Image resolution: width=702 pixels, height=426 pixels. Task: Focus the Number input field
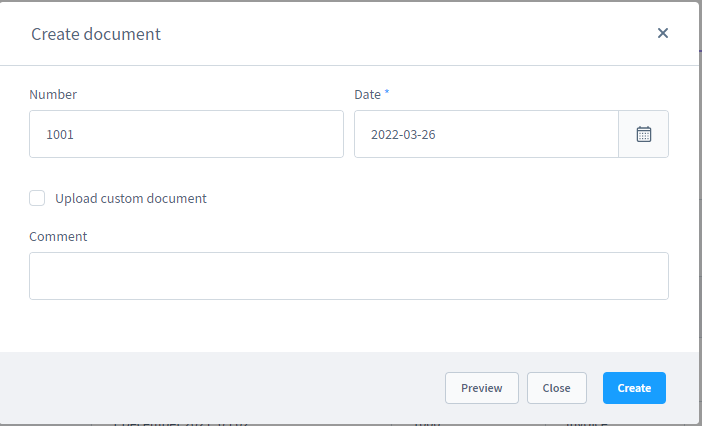pos(186,134)
